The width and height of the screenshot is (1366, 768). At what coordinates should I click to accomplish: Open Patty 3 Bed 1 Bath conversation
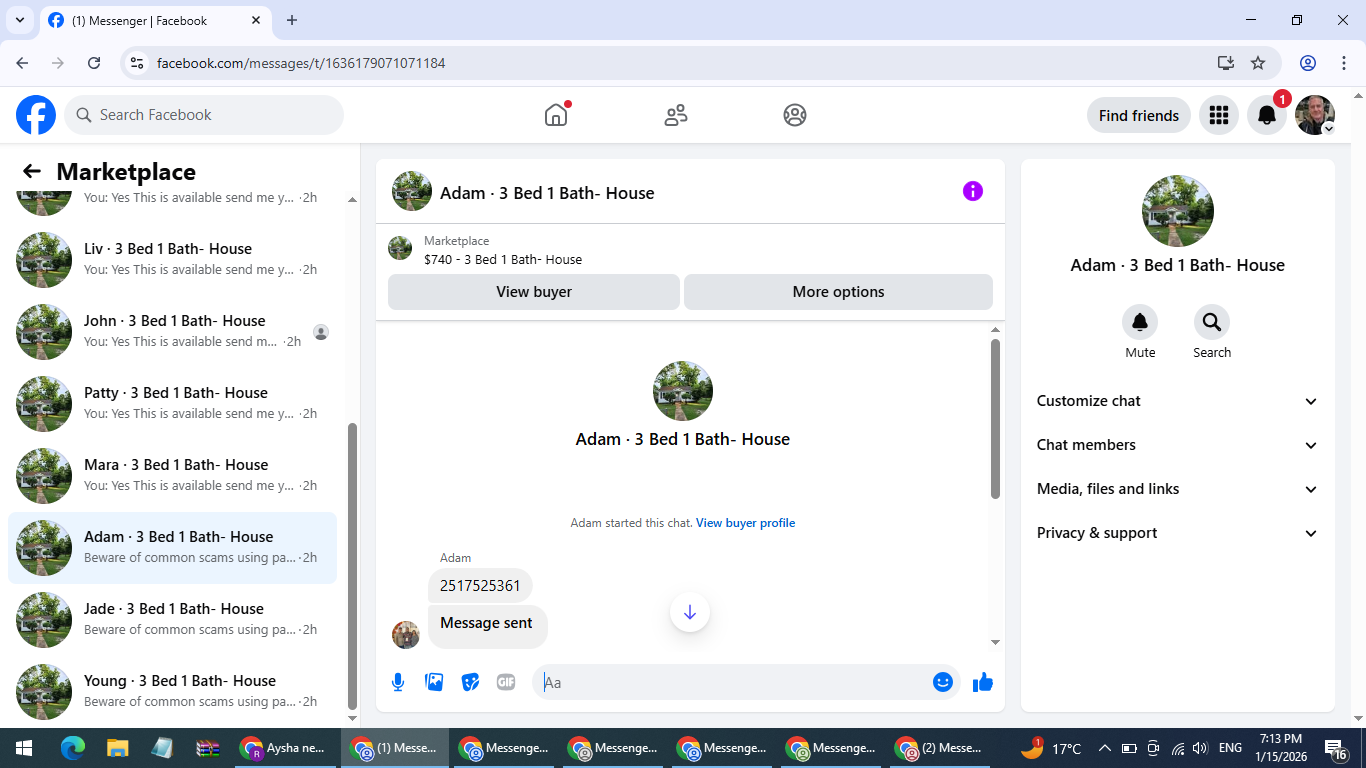tap(172, 404)
